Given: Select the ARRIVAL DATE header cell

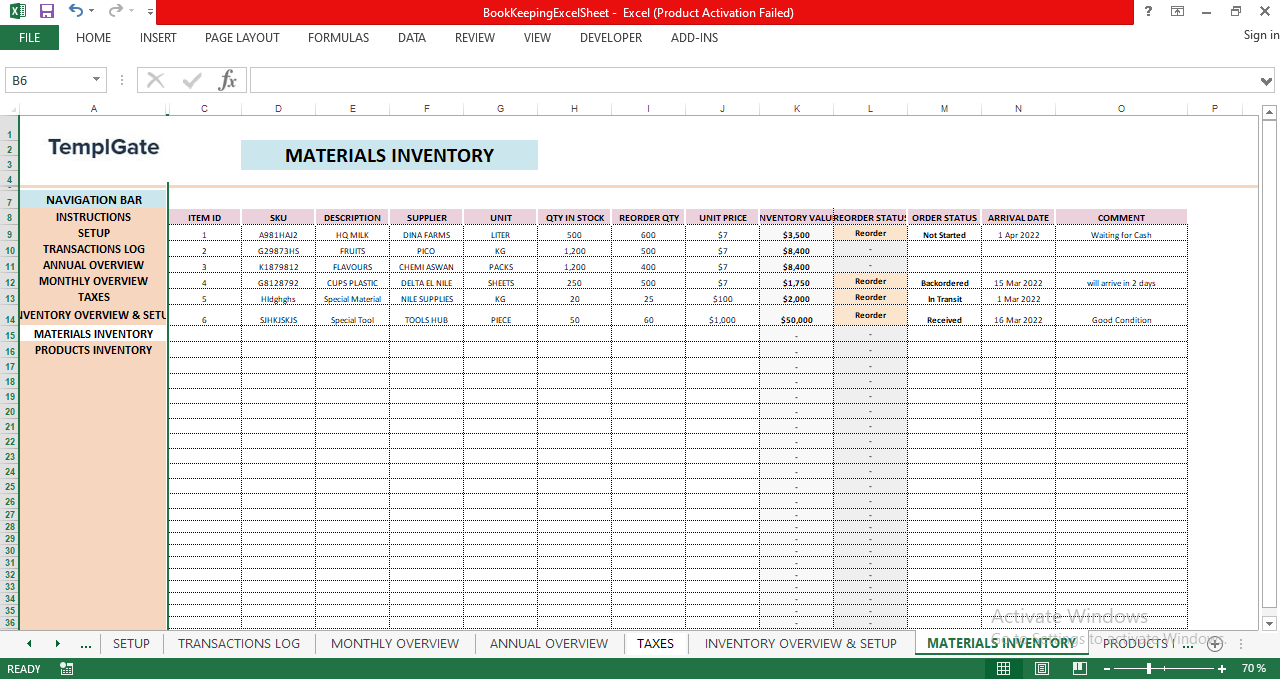Looking at the screenshot, I should (x=1018, y=217).
